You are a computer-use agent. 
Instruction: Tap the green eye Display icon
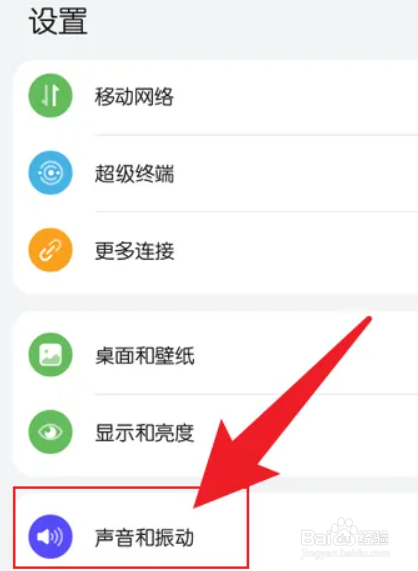(50, 432)
